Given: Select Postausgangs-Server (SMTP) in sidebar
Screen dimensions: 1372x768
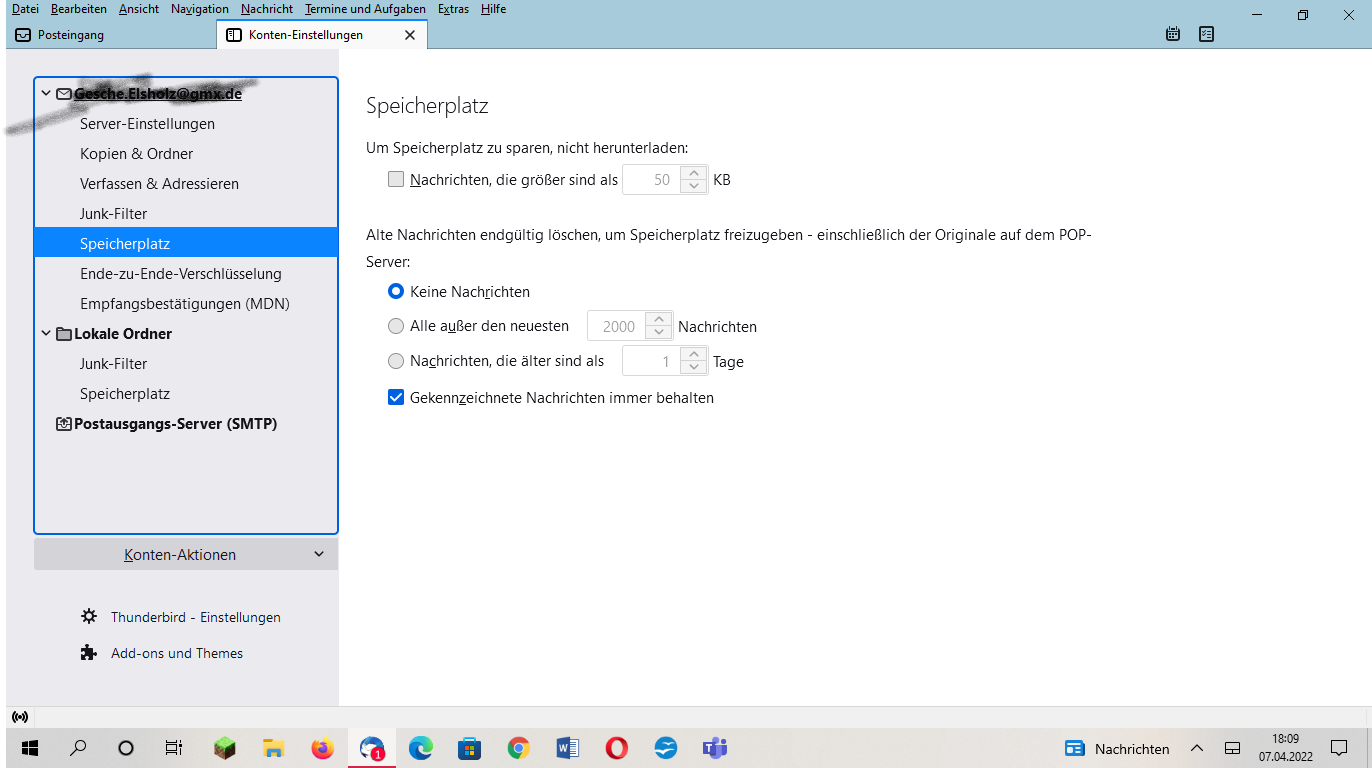Looking at the screenshot, I should click(175, 424).
